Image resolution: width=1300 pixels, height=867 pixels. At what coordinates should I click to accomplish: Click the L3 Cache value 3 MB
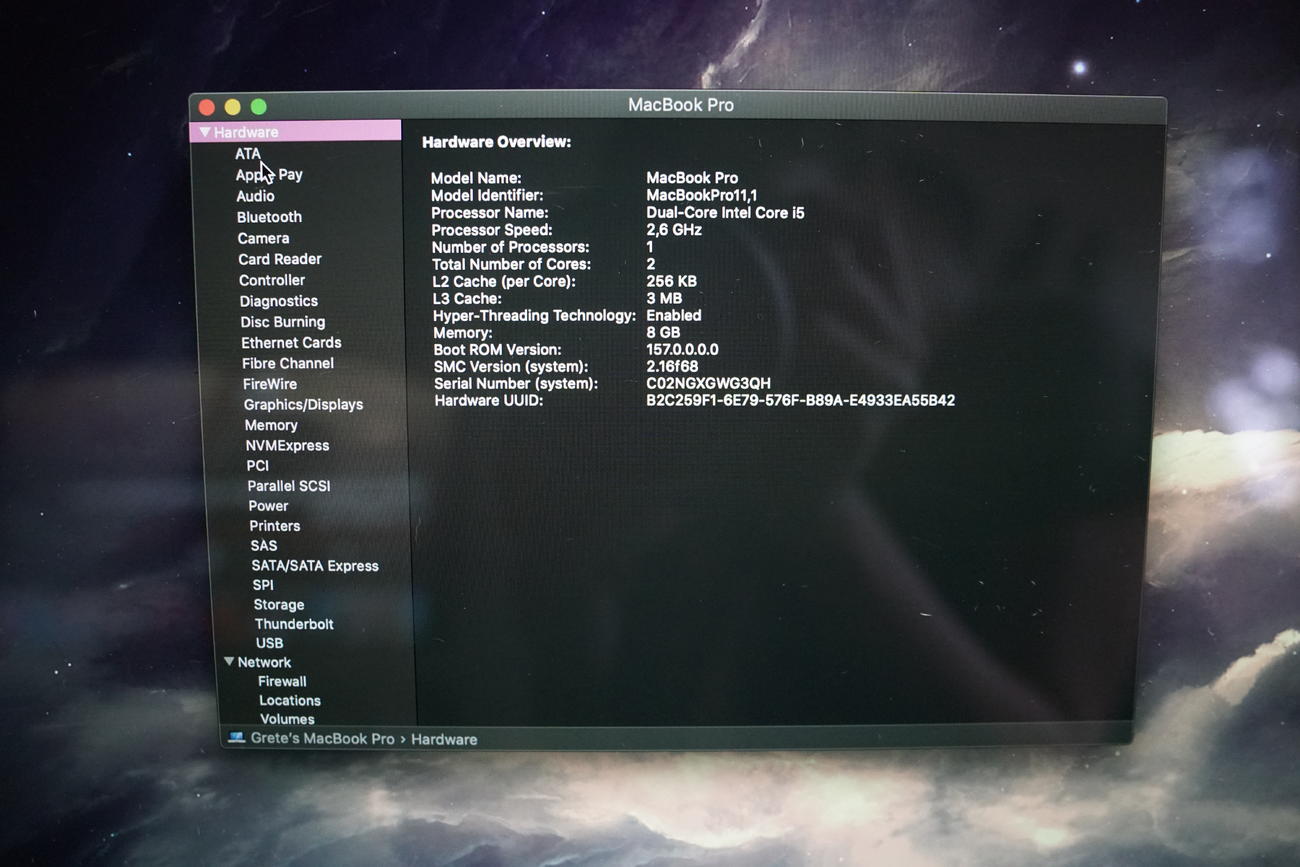coord(664,298)
